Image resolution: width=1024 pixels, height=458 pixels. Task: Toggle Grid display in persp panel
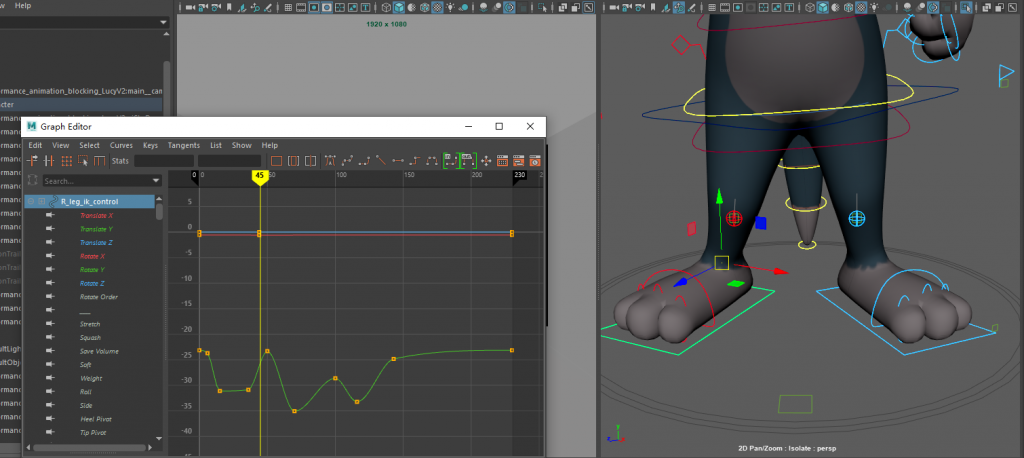(x=711, y=7)
